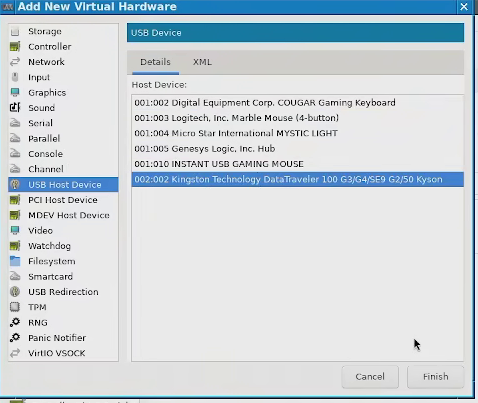The height and width of the screenshot is (403, 478).
Task: Click the USB Host Device icon
Action: pos(15,185)
